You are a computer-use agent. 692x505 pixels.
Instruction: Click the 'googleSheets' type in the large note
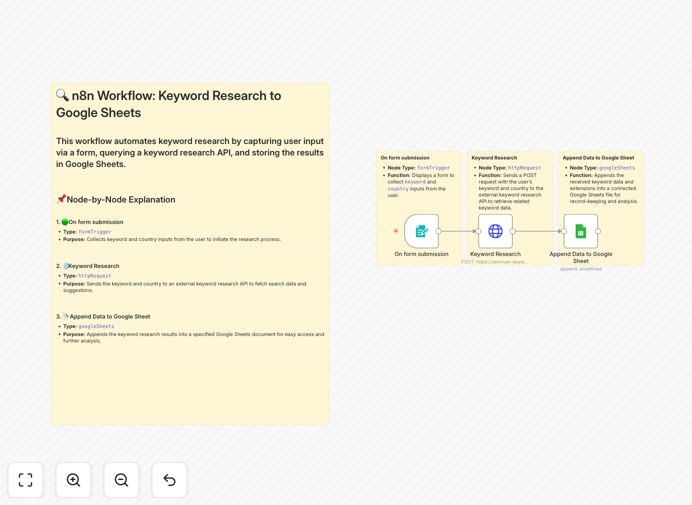point(96,326)
